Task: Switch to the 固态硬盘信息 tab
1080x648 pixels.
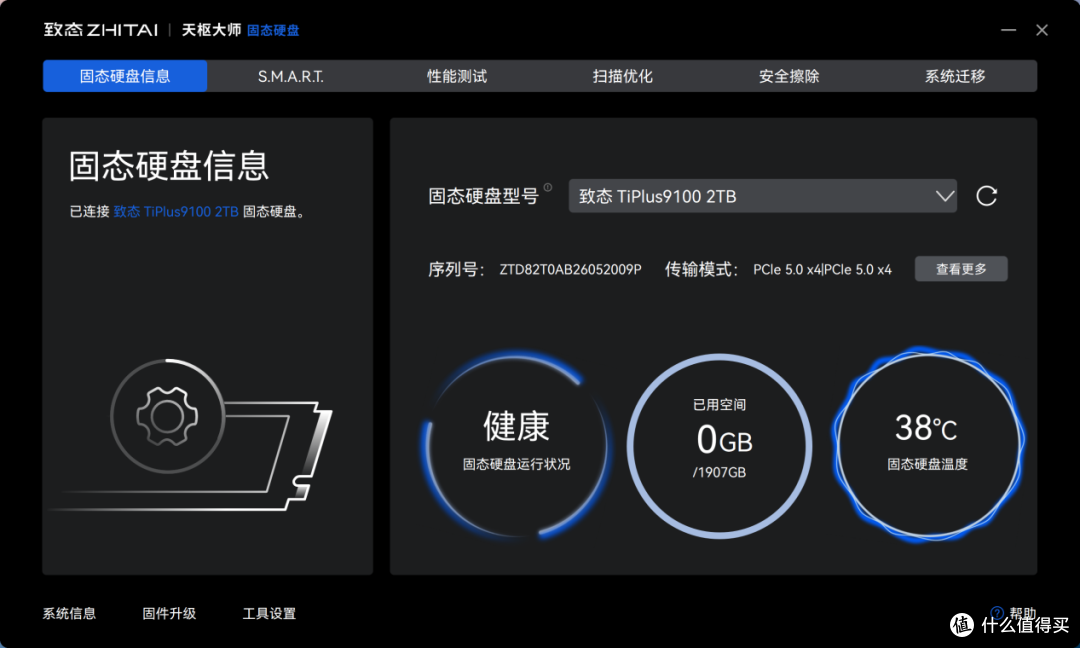Action: pyautogui.click(x=125, y=76)
